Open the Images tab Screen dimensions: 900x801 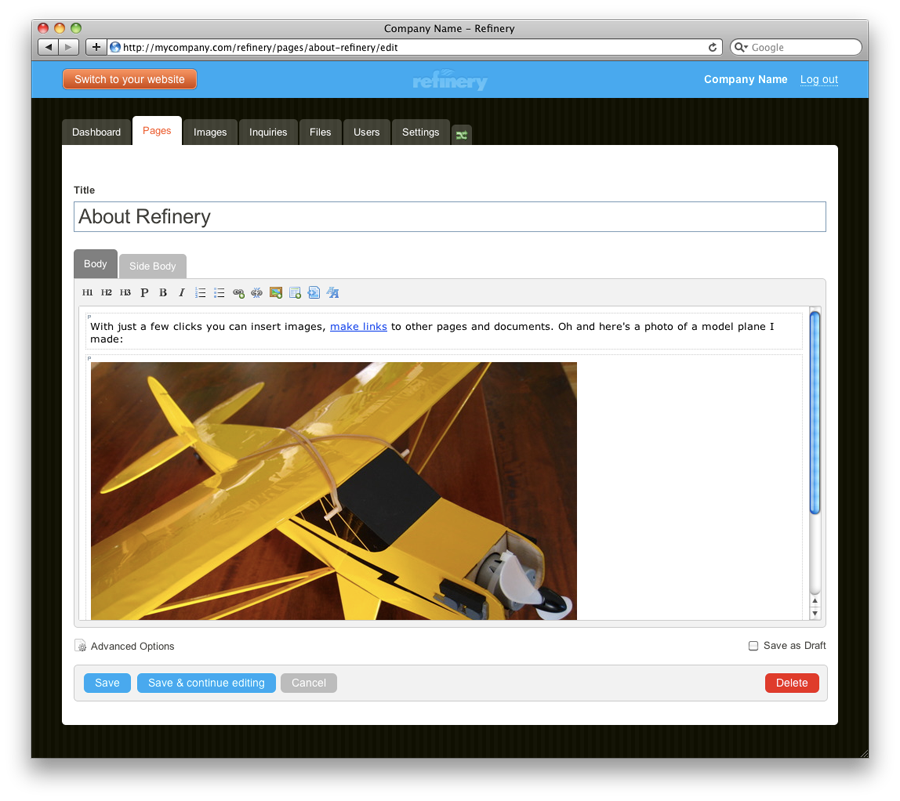(x=210, y=132)
